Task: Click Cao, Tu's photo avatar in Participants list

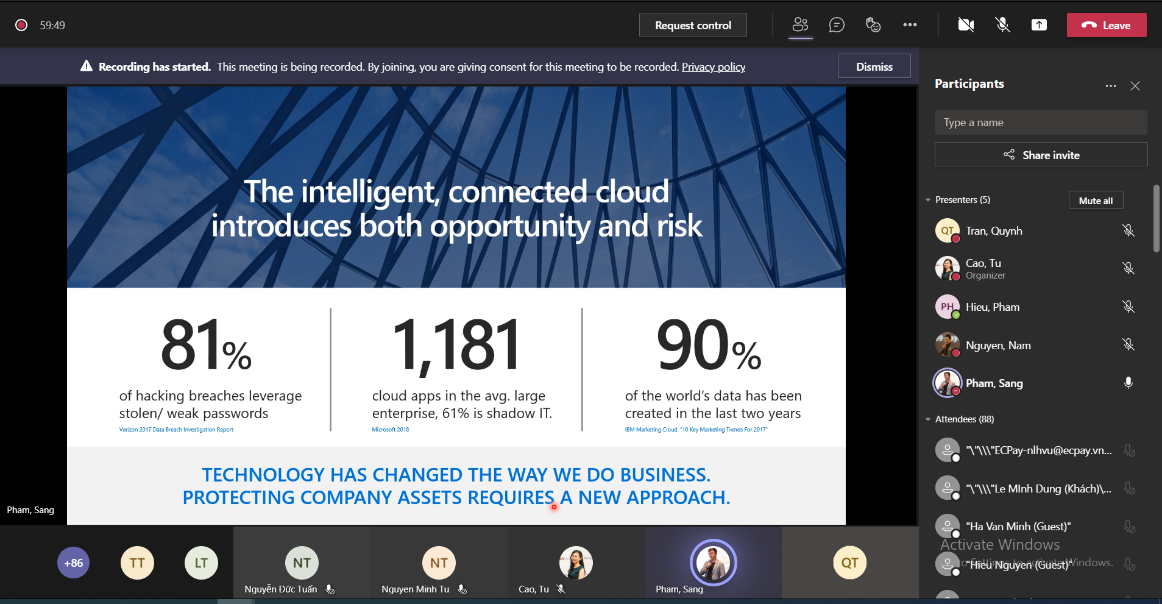Action: click(947, 268)
